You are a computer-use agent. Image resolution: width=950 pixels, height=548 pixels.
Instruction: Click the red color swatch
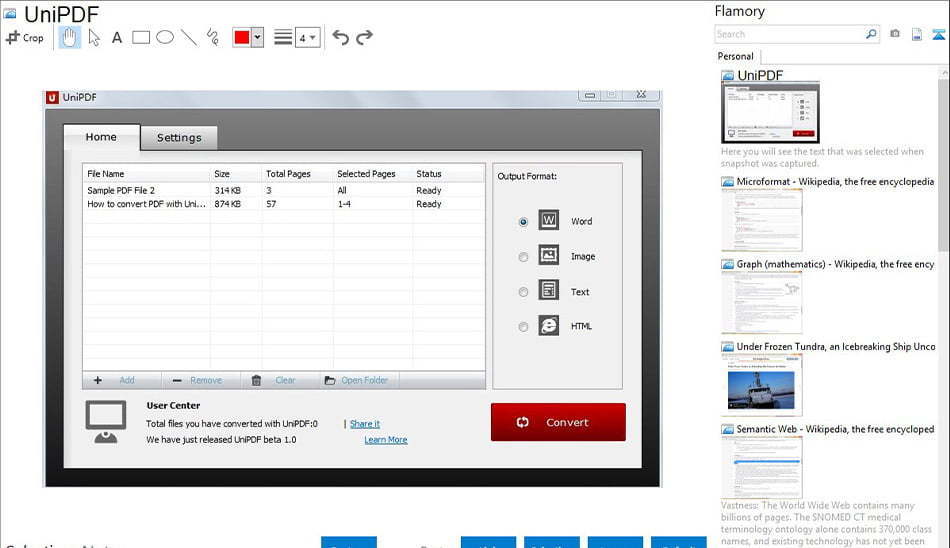(242, 38)
